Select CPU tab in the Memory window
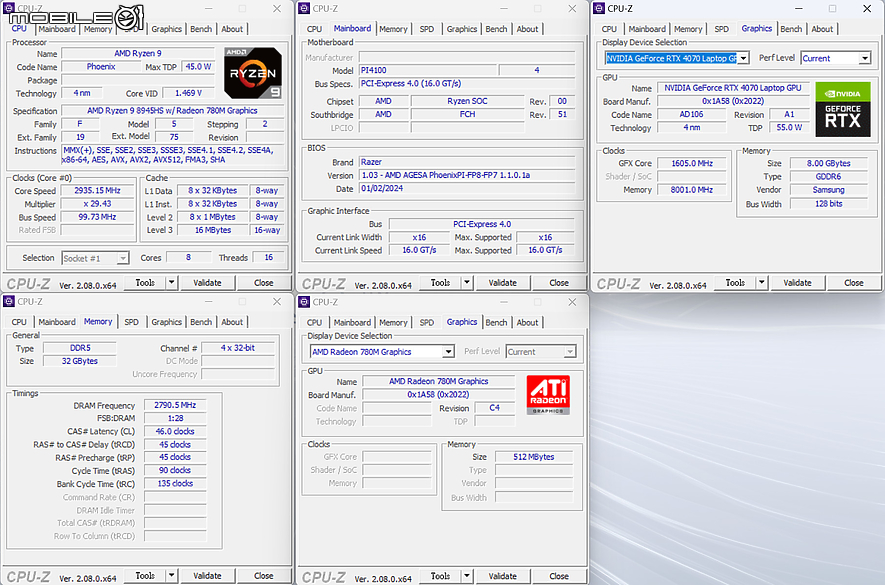 pos(19,322)
